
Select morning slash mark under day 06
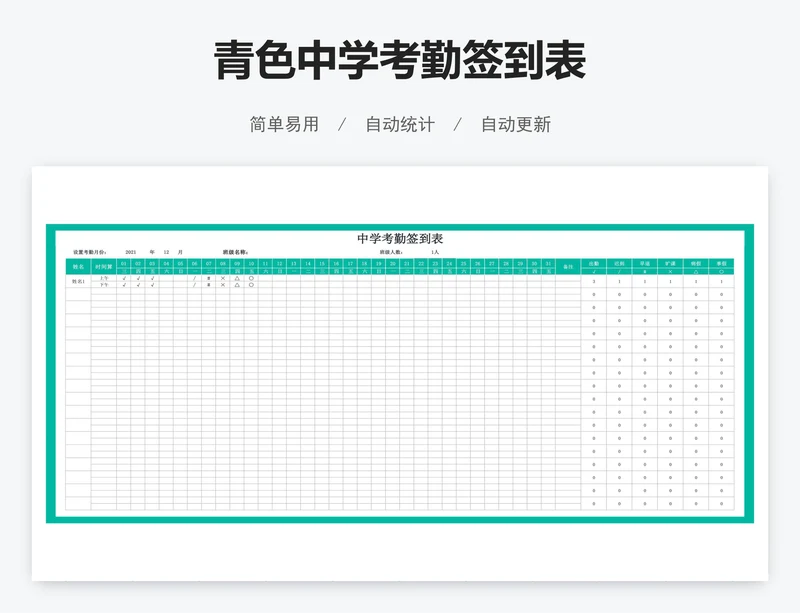tap(194, 278)
